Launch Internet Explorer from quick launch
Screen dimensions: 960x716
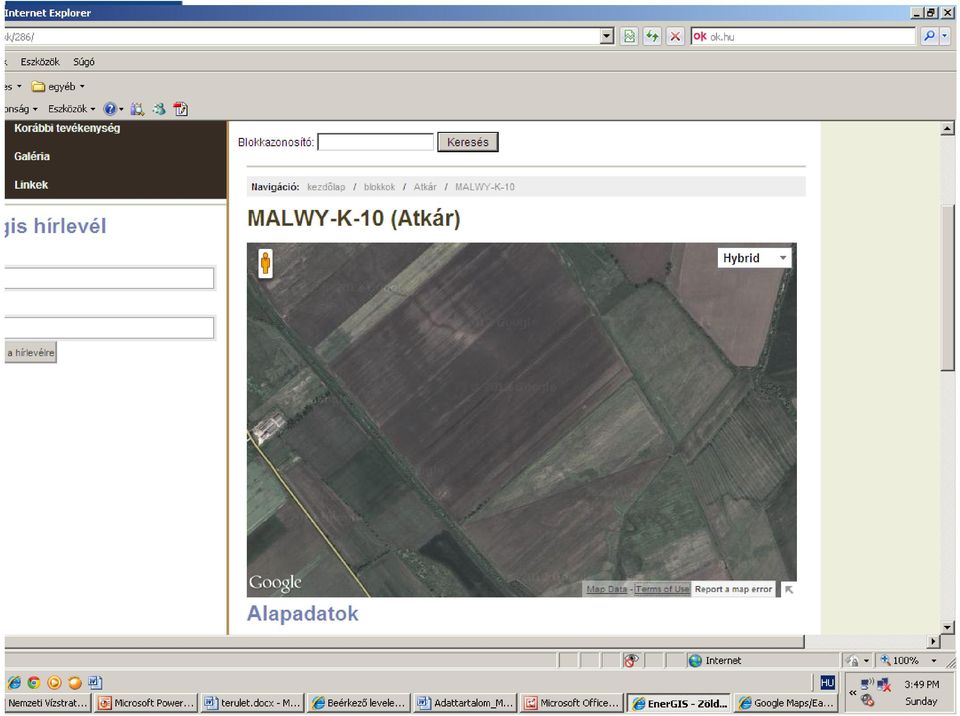13,682
